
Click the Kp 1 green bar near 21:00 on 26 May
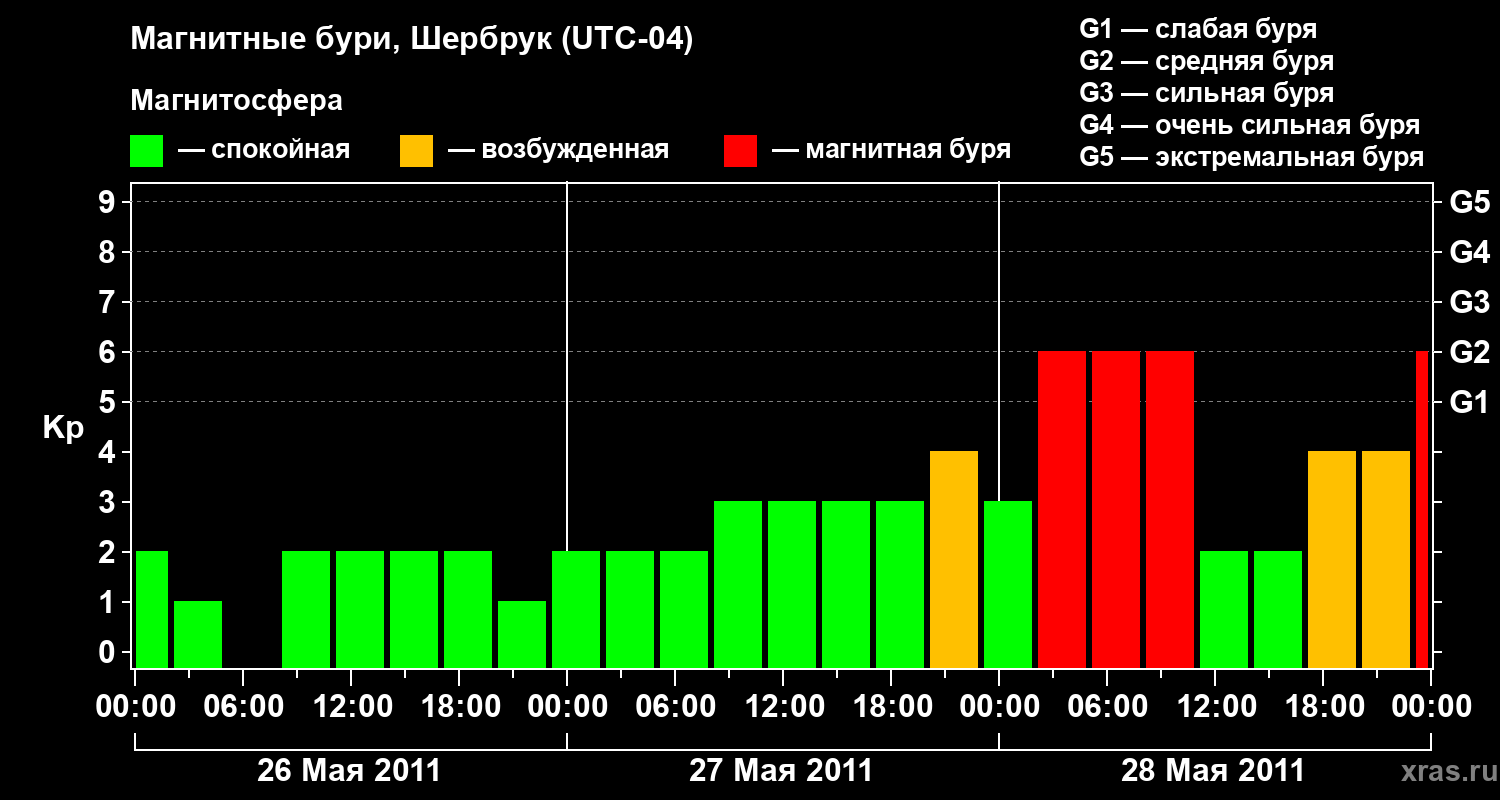pyautogui.click(x=522, y=634)
